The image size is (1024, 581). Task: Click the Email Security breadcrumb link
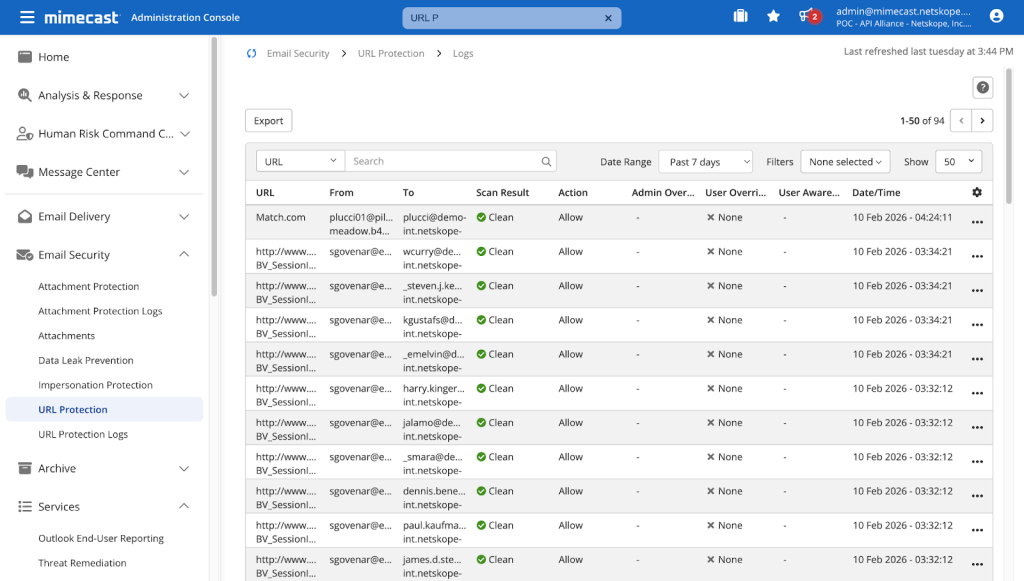298,54
